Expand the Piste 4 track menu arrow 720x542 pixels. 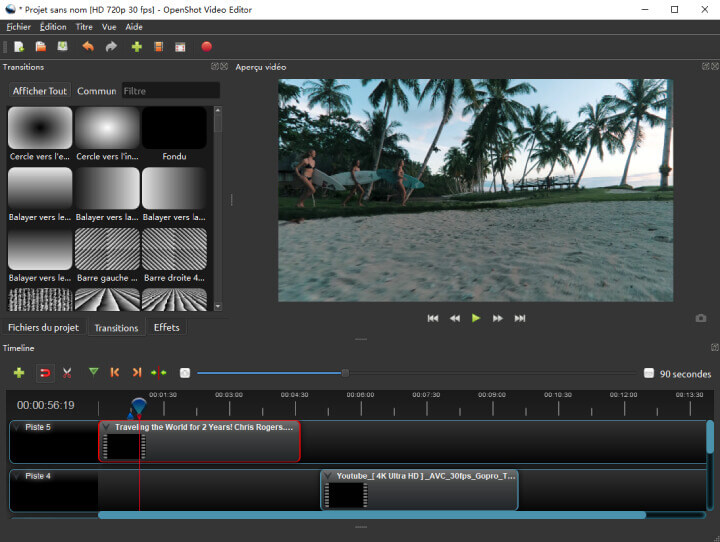17,476
